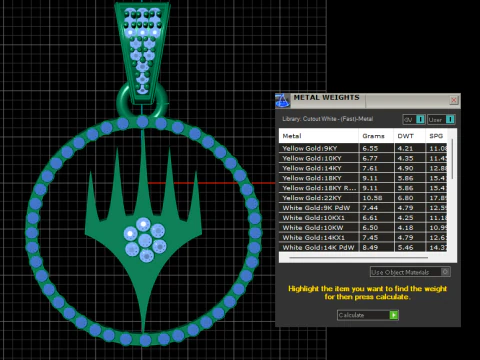Select the blue gem at the circle's bottom
480x360 pixels.
tap(145, 340)
